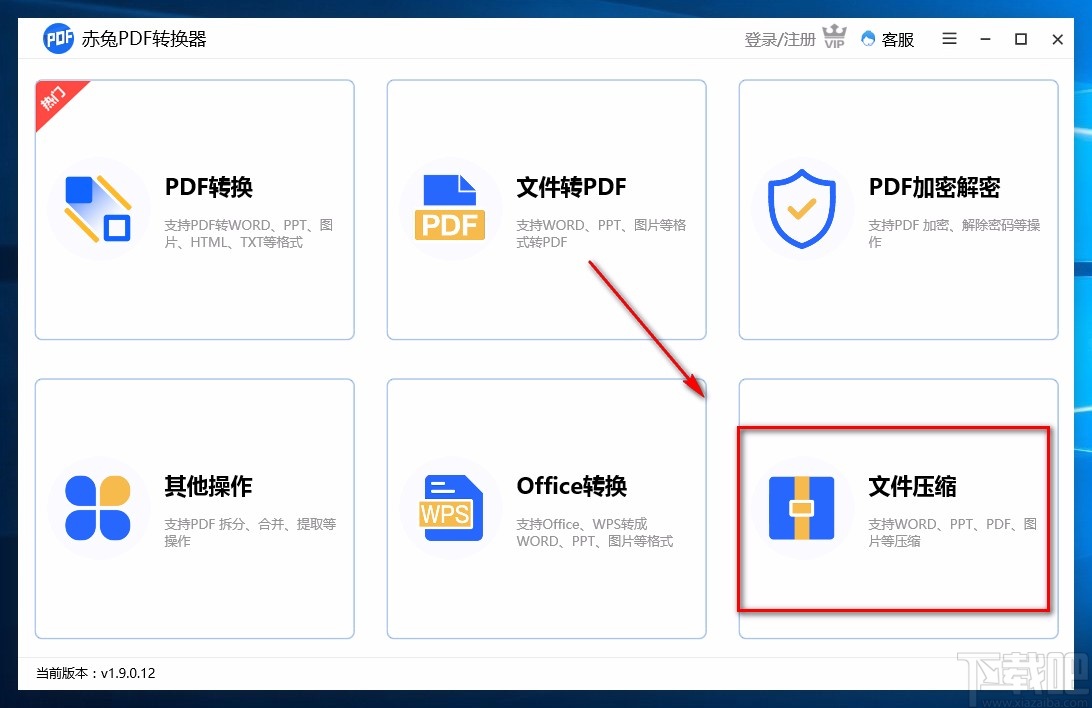Screen dimensions: 1092x708
Task: Open the hamburger menu in title bar
Action: pyautogui.click(x=948, y=39)
